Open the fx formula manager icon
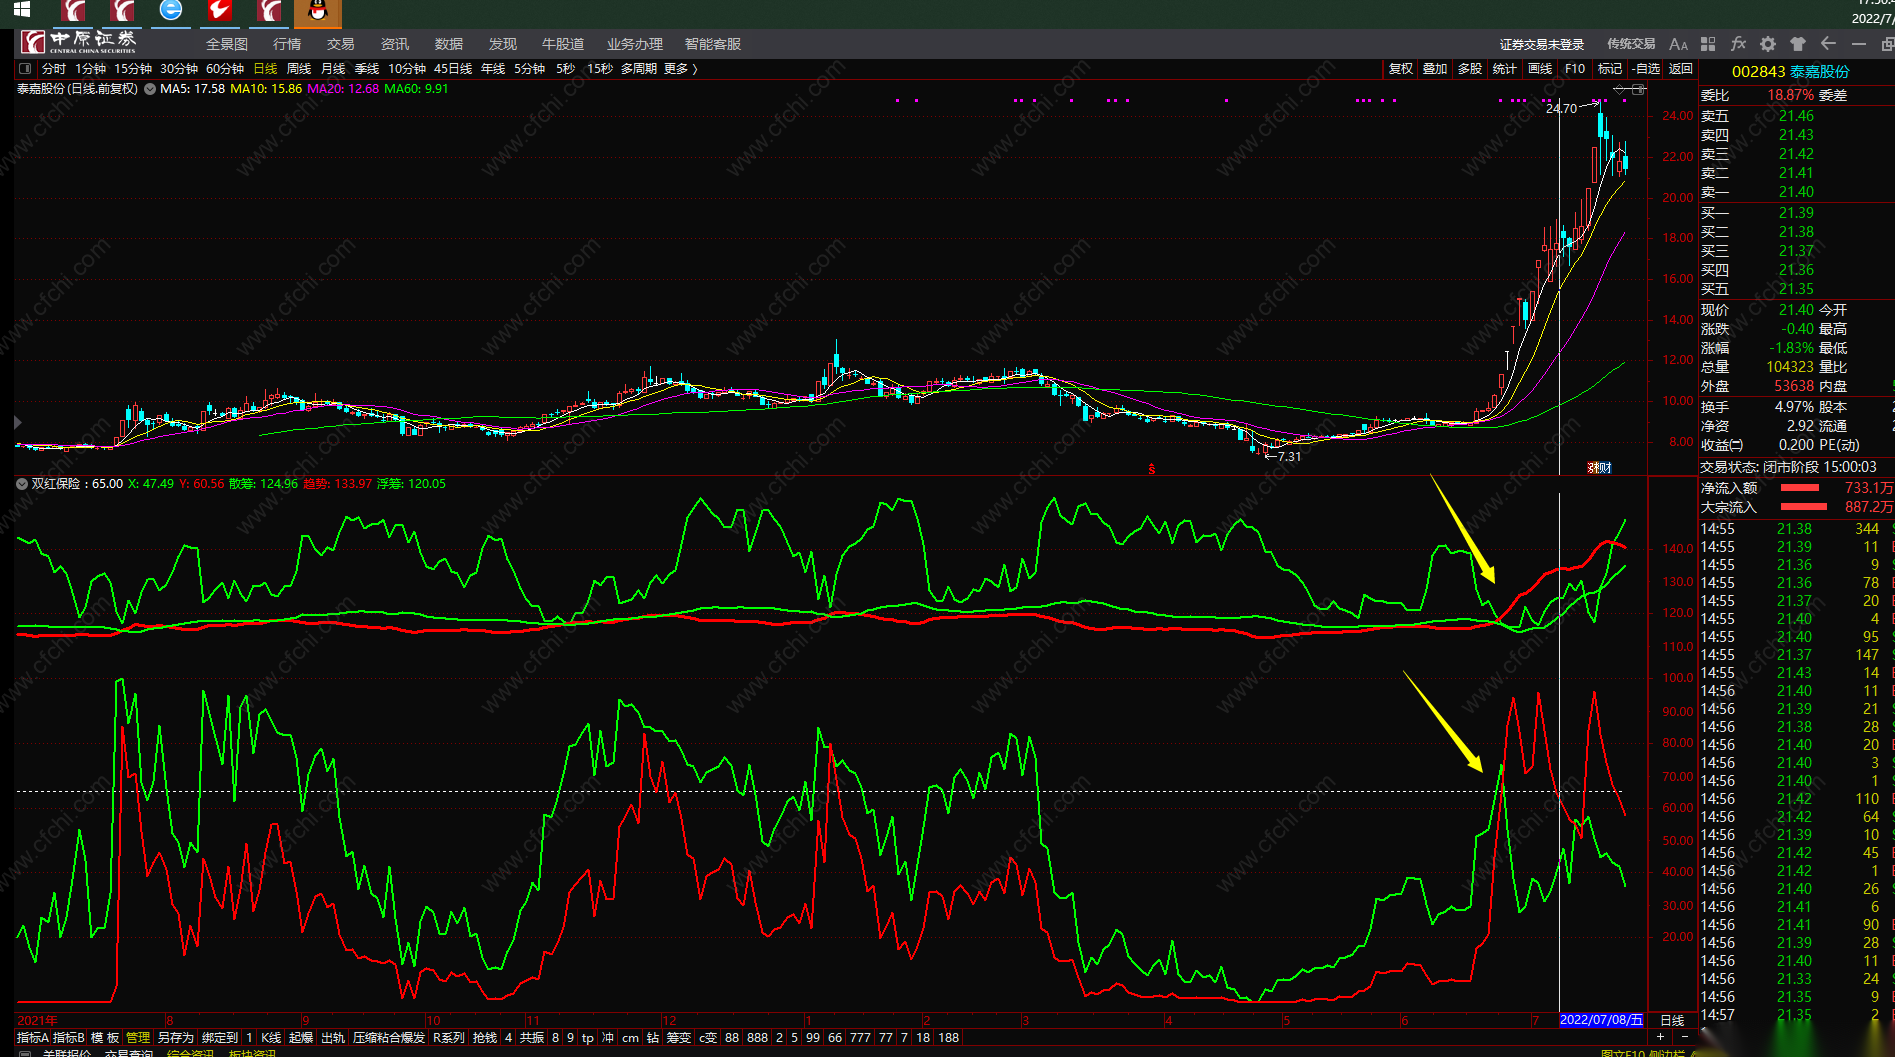Viewport: 1895px width, 1057px height. pos(1738,44)
